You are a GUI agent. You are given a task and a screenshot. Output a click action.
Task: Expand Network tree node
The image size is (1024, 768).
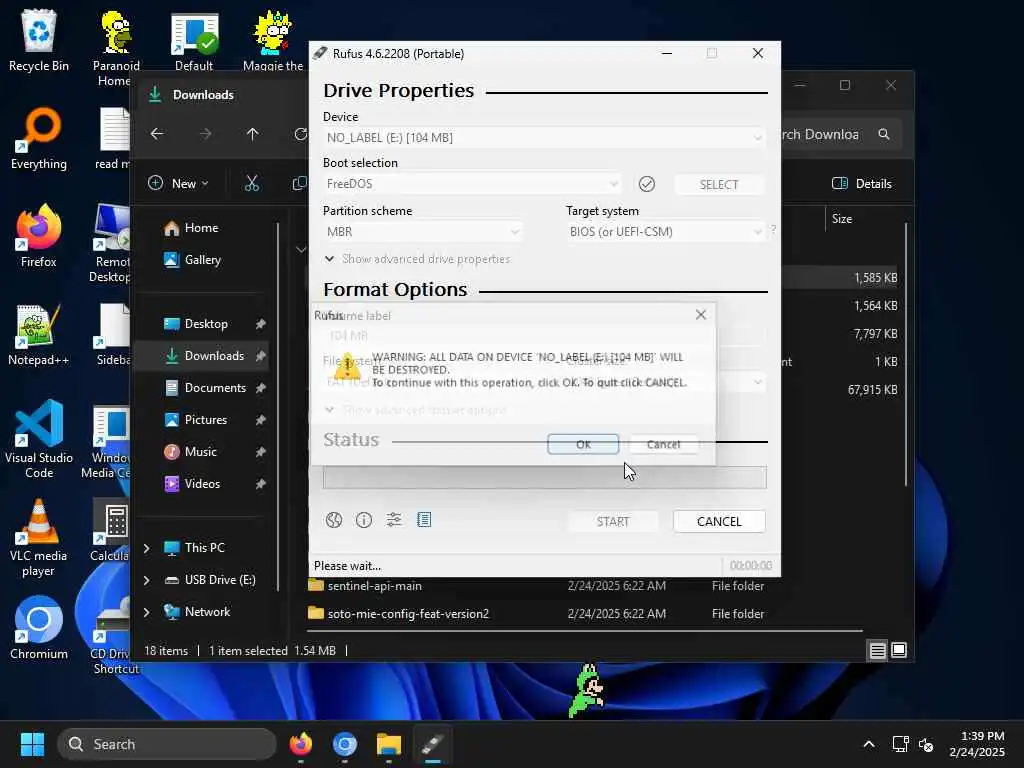coord(147,612)
